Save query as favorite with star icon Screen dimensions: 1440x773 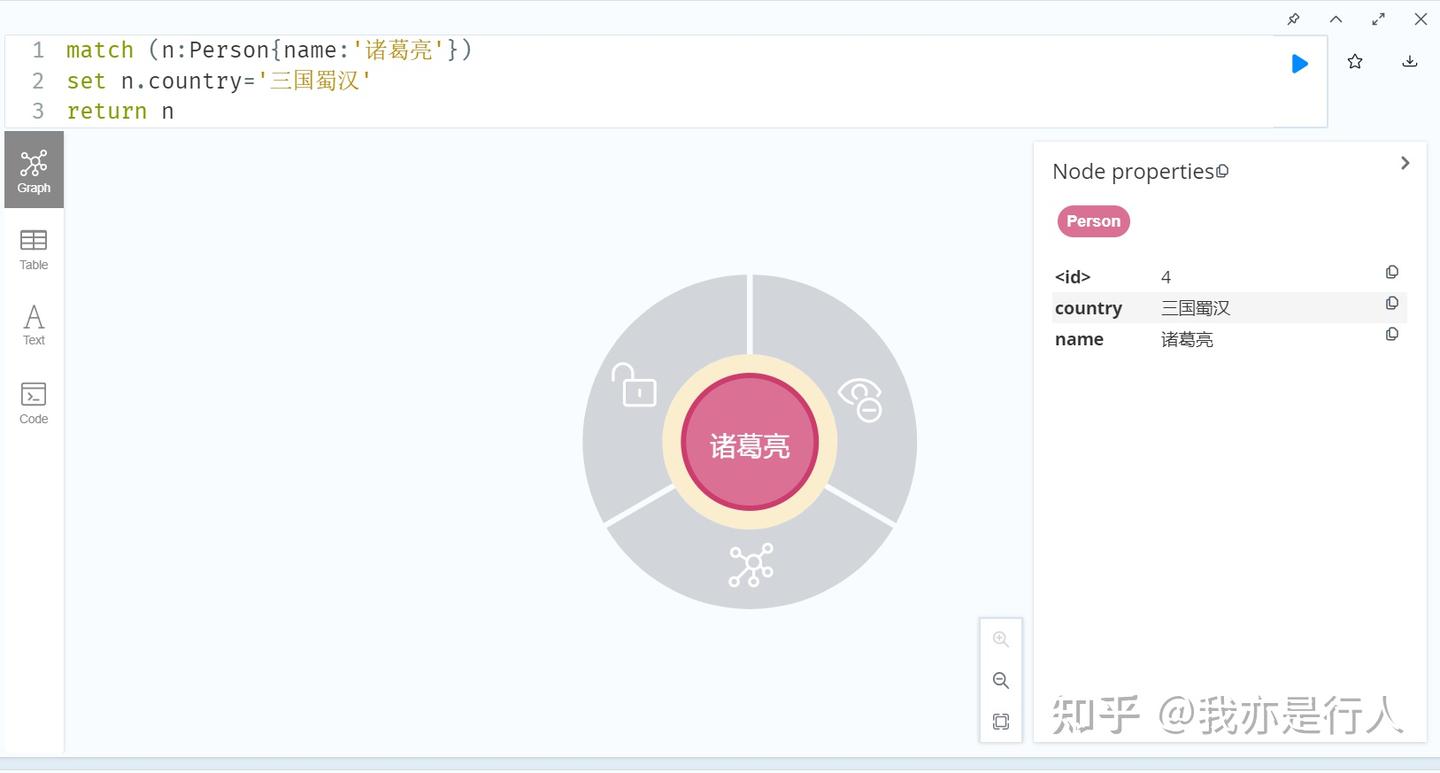tap(1354, 60)
